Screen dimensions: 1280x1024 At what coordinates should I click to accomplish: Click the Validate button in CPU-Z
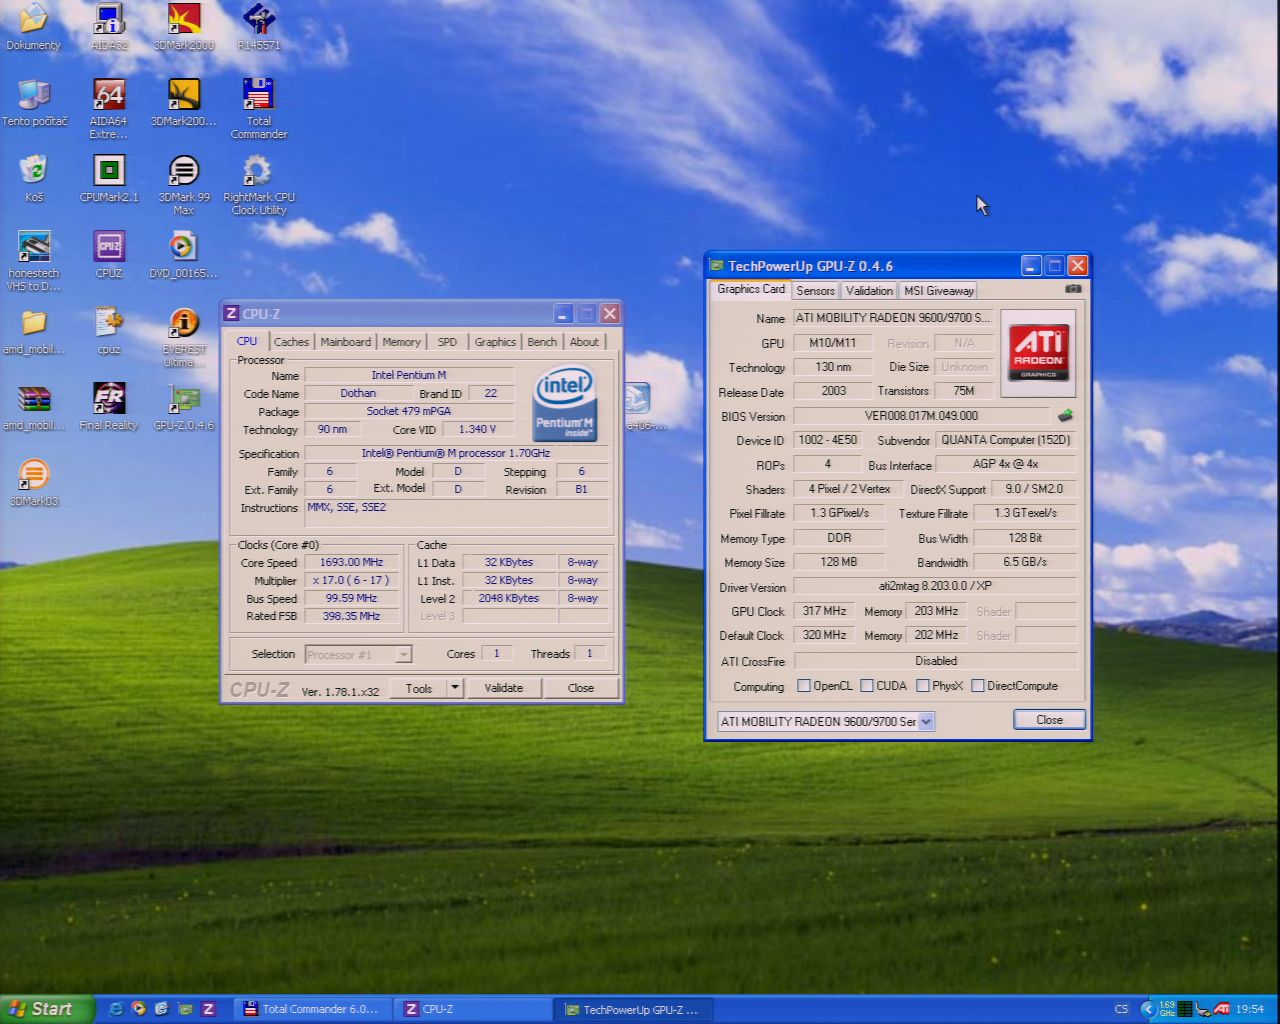click(x=503, y=688)
